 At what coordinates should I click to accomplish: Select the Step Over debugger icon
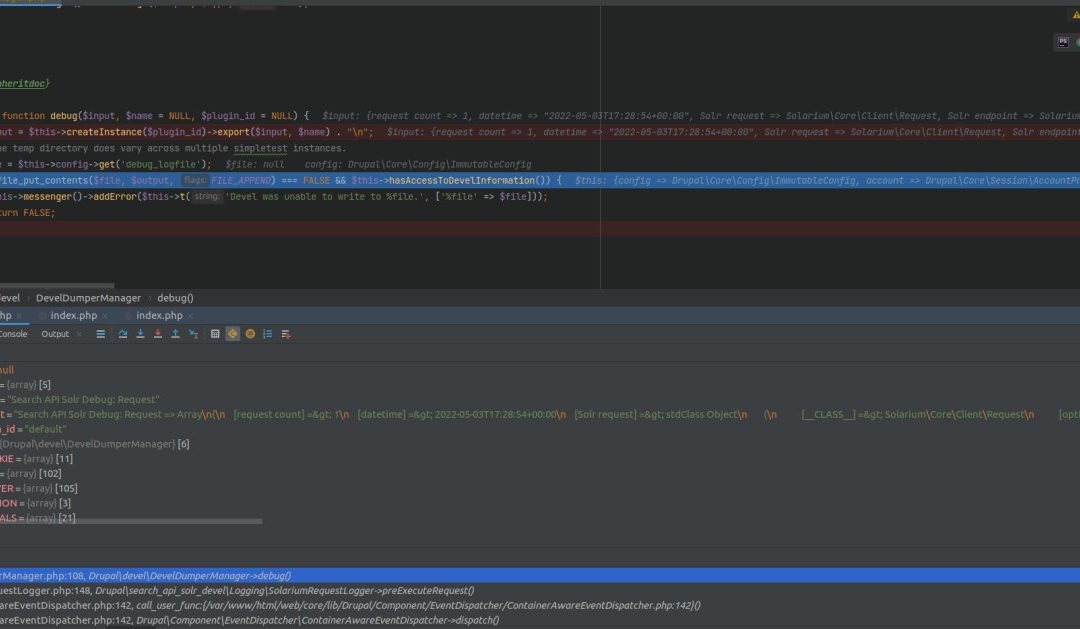pyautogui.click(x=124, y=334)
